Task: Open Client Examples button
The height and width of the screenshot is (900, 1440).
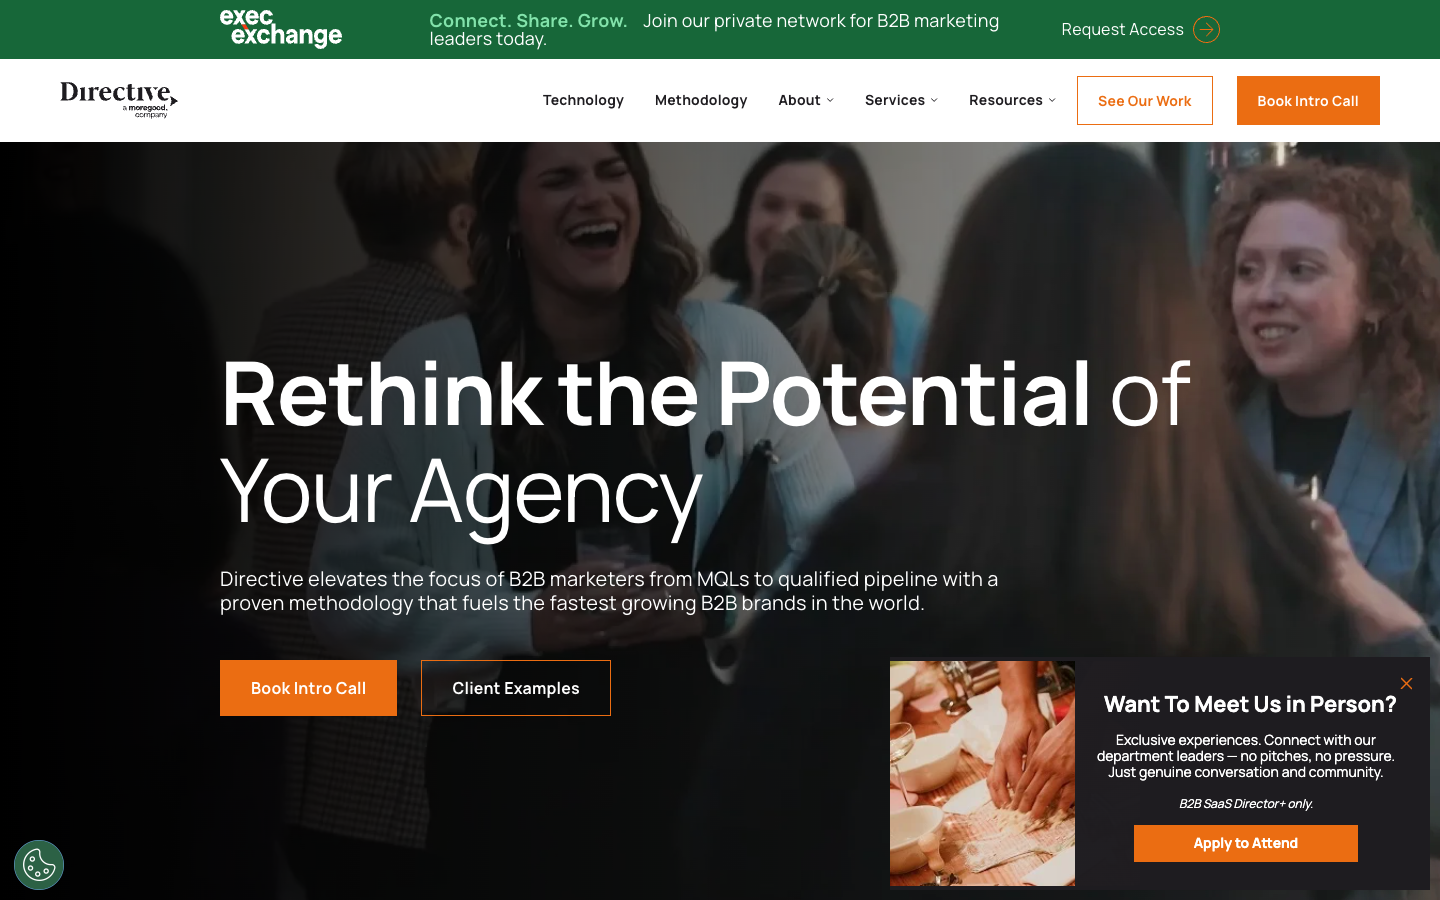Action: point(516,688)
